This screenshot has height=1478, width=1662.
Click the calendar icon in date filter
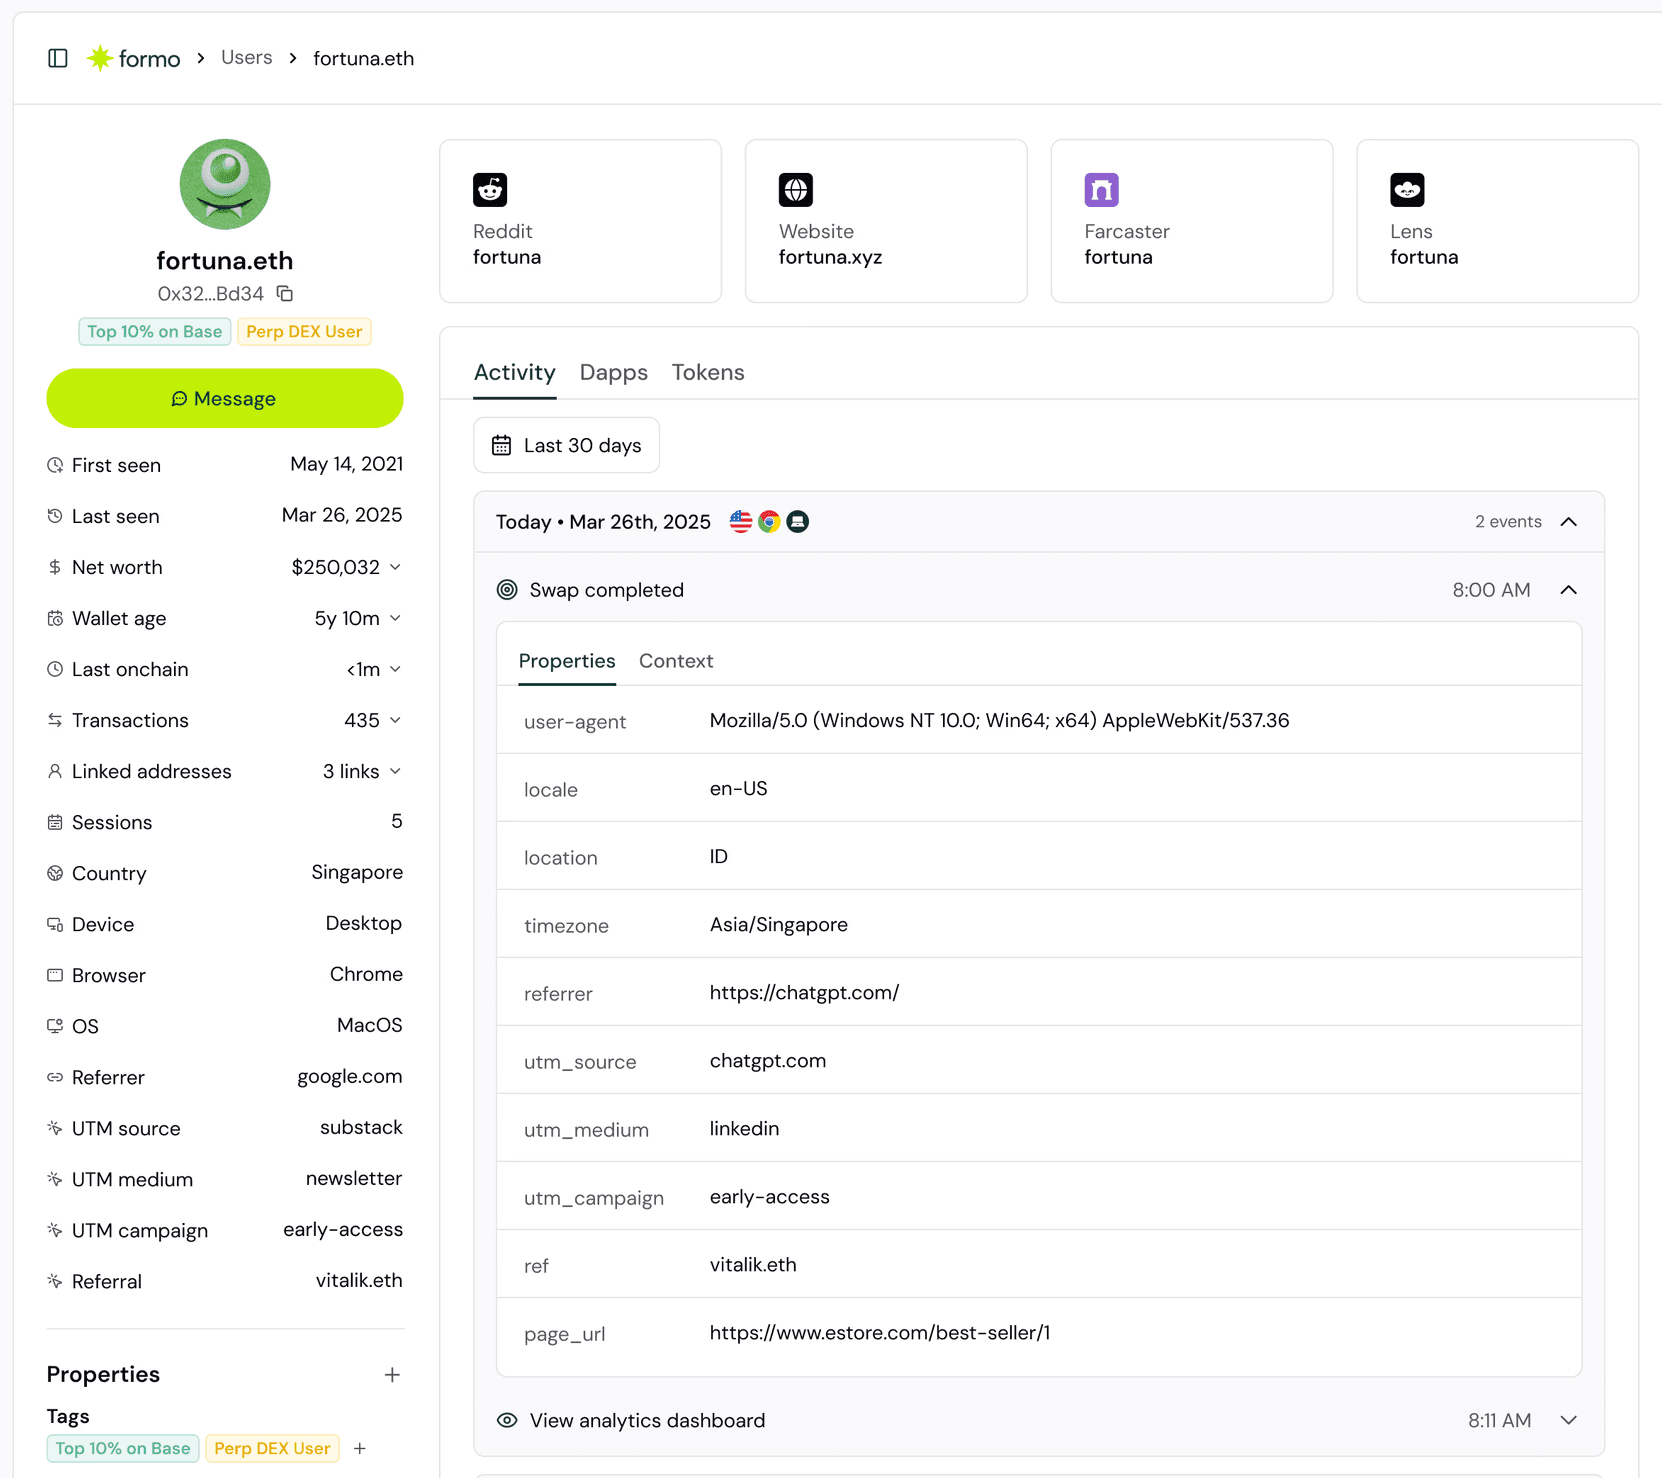[502, 444]
